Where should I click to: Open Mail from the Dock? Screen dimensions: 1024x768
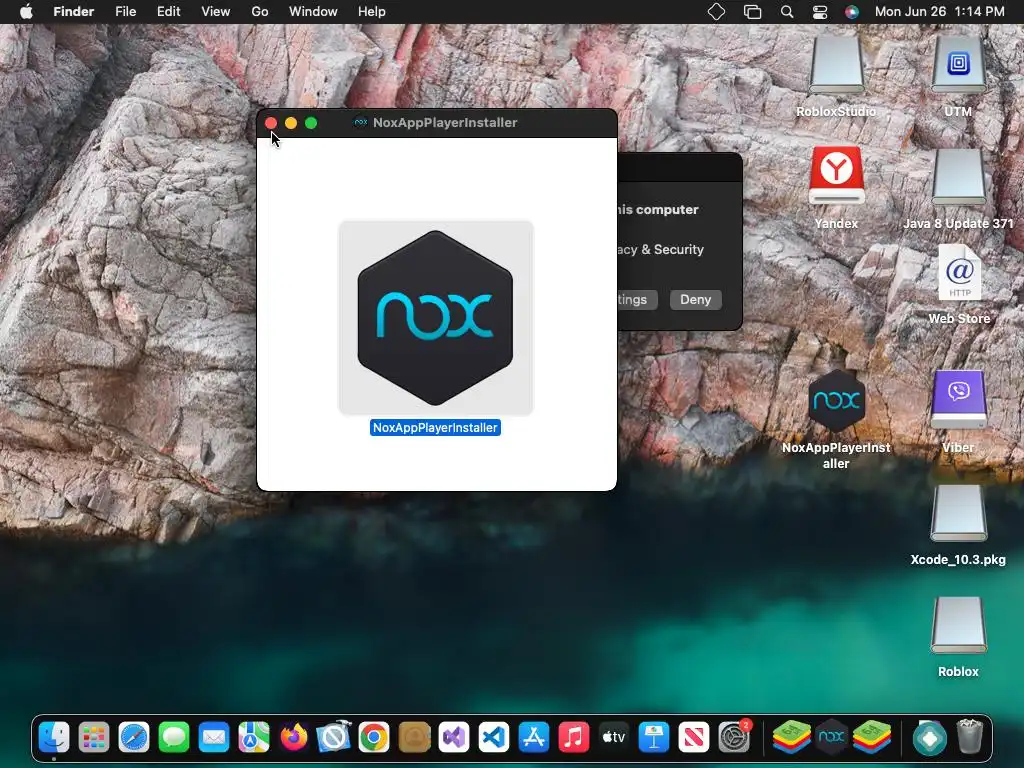click(x=214, y=738)
